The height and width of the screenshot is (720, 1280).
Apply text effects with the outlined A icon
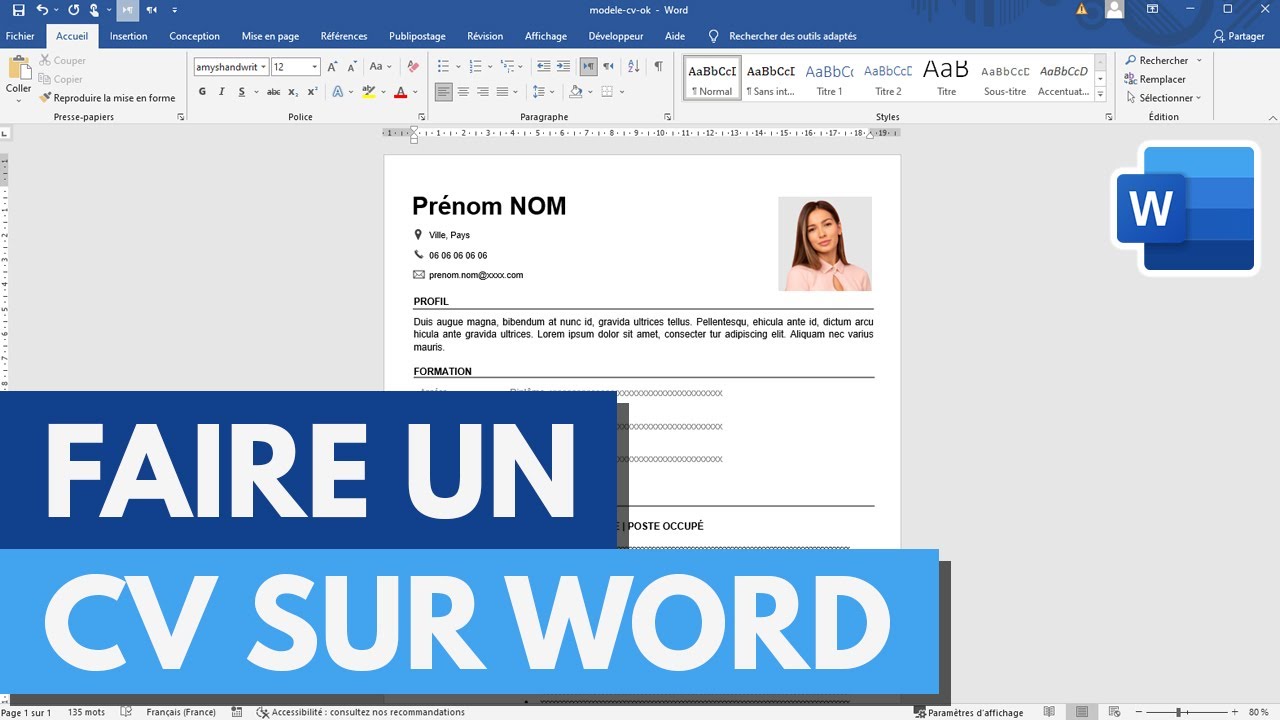tap(337, 92)
